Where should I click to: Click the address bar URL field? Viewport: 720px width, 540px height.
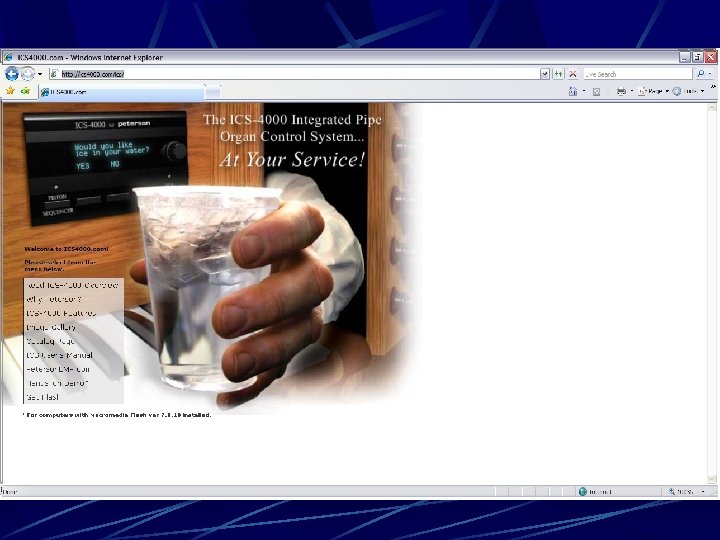pyautogui.click(x=294, y=74)
